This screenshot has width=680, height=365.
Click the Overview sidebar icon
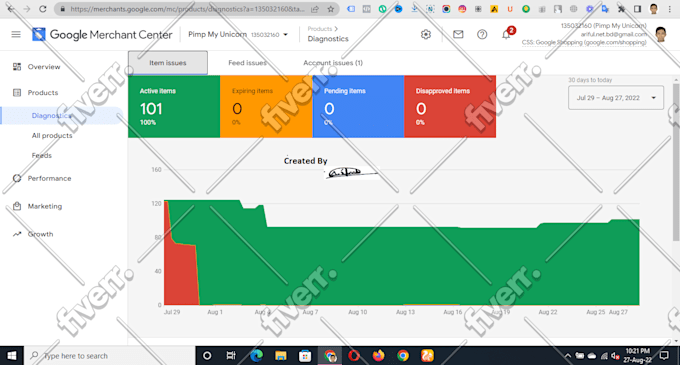click(17, 66)
